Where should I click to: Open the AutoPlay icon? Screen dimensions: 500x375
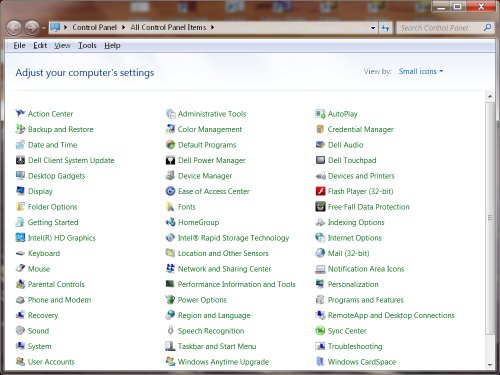(320, 114)
